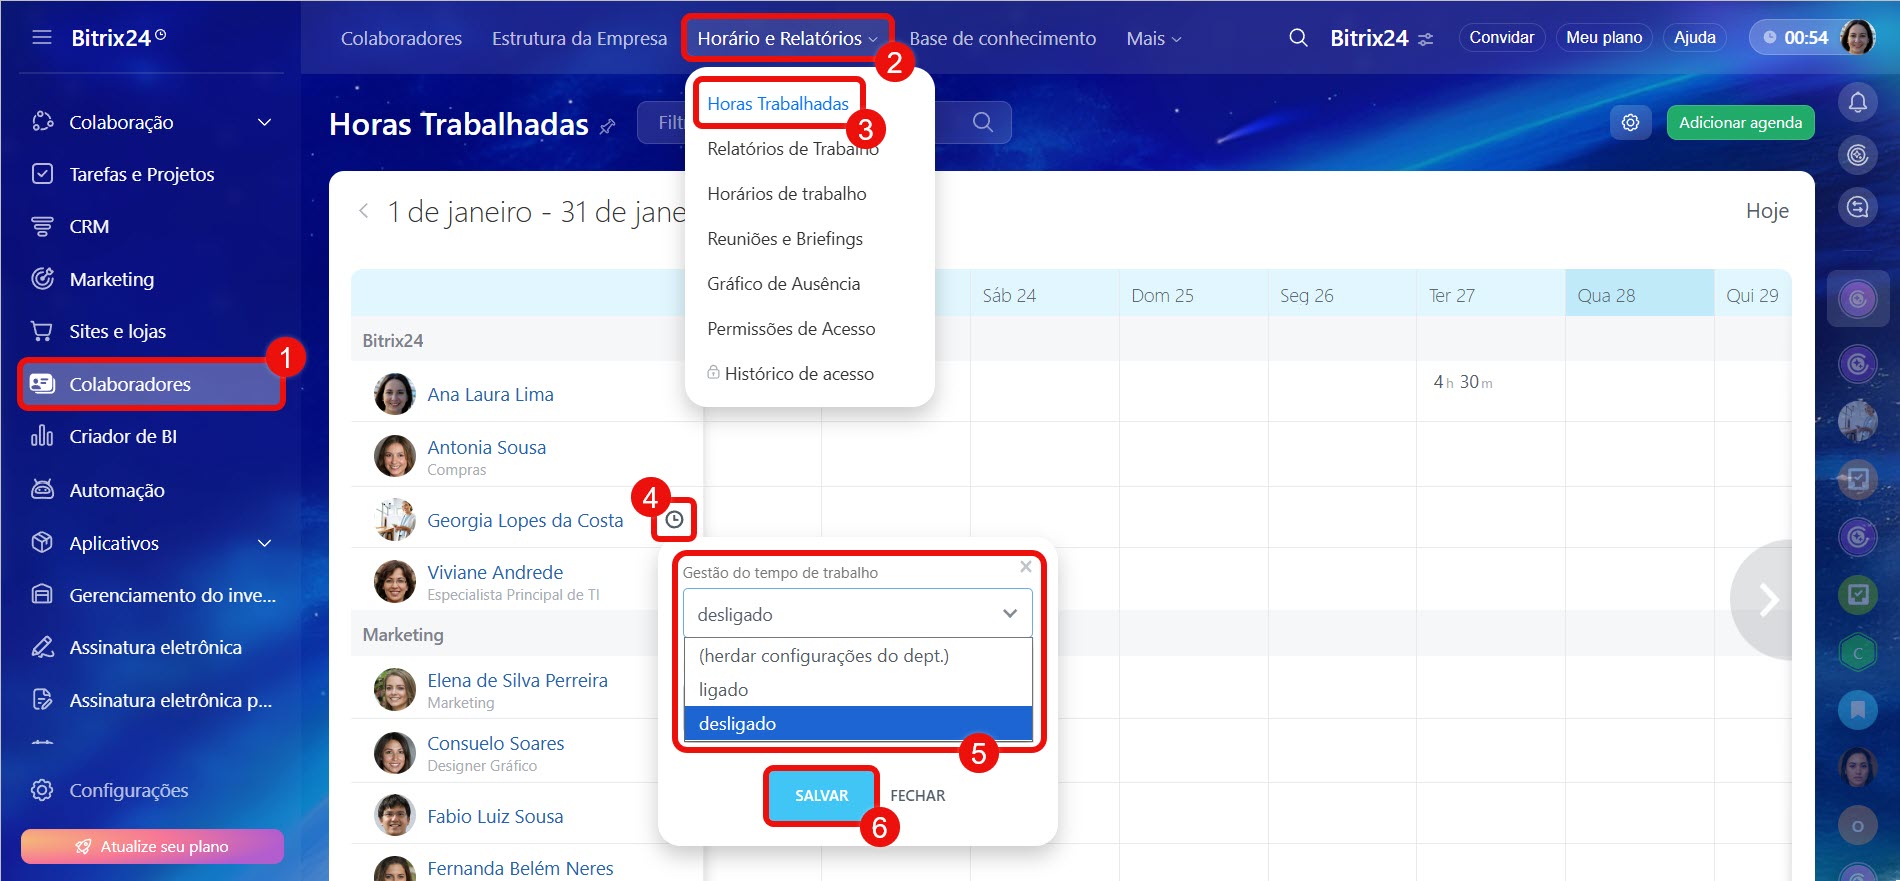Click the hamburger menu icon beside Bitrix24
Viewport: 1900px width, 881px height.
(42, 38)
